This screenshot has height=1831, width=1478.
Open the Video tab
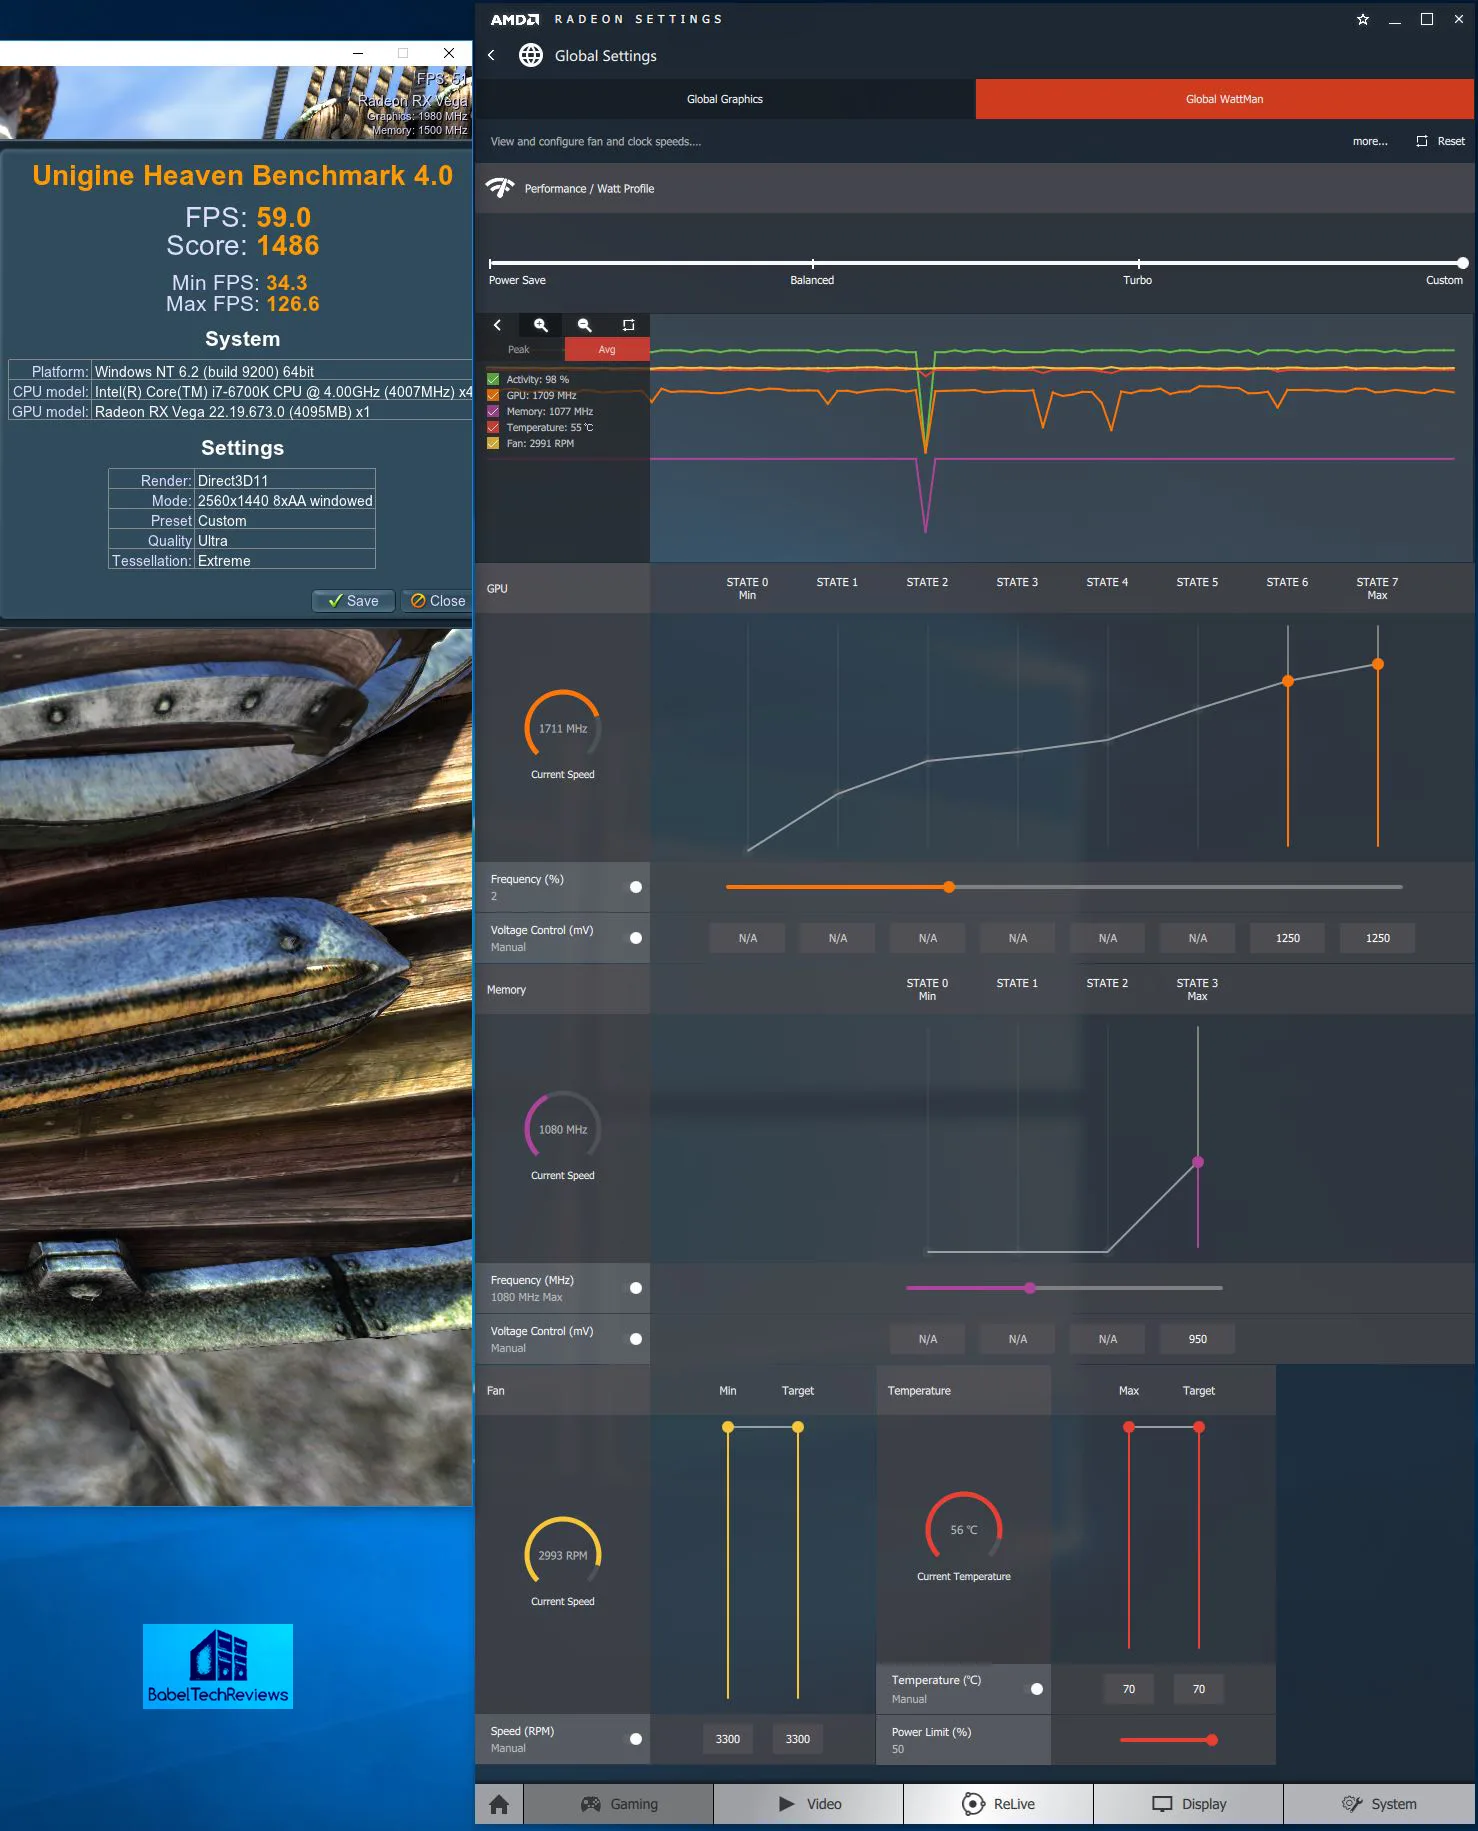[809, 1804]
